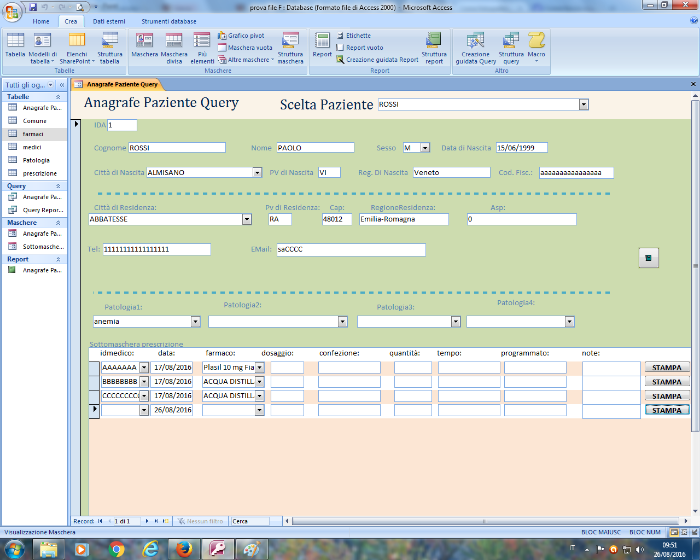This screenshot has width=700, height=560.
Task: Open Google Chrome from the taskbar
Action: point(117,549)
